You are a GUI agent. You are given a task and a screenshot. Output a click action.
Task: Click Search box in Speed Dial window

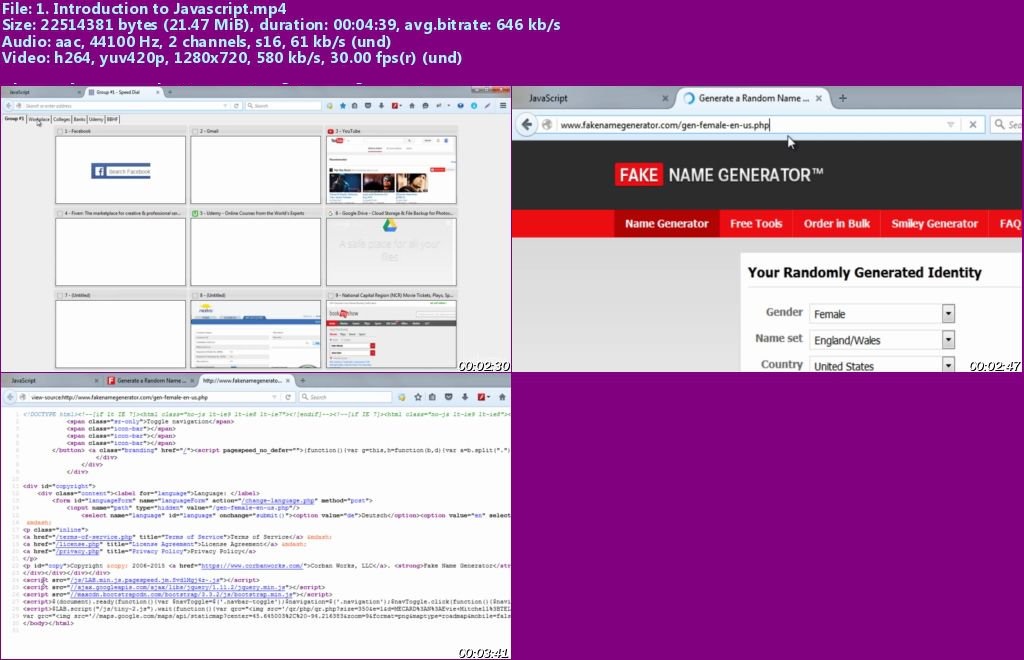click(x=283, y=106)
